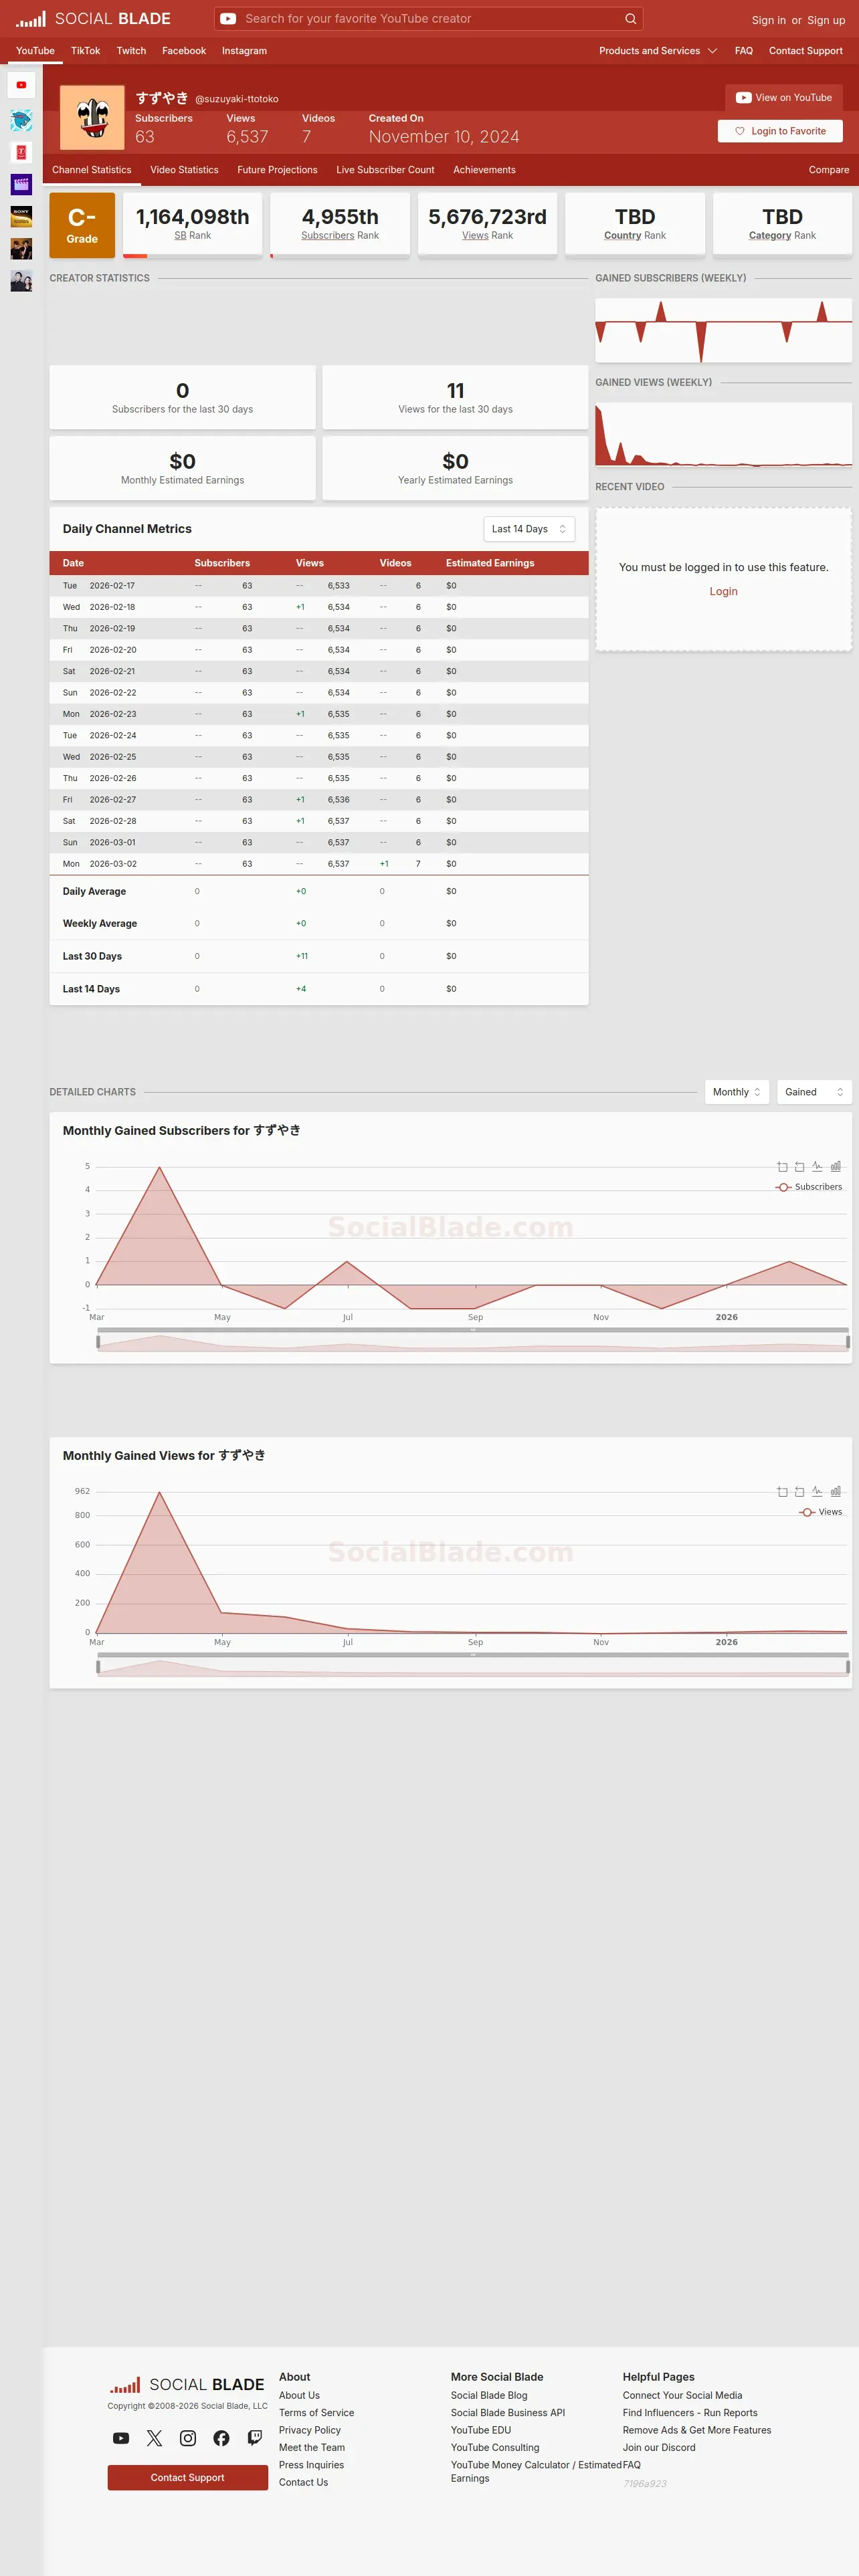Click the Views chart range slider left handle
This screenshot has width=859, height=2576.
pos(98,1667)
